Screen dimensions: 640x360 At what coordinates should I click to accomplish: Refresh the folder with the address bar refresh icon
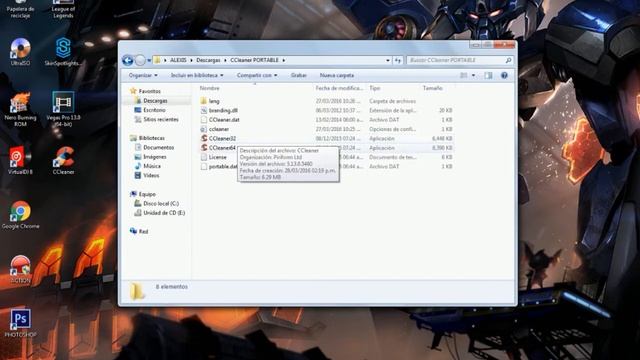pos(398,60)
